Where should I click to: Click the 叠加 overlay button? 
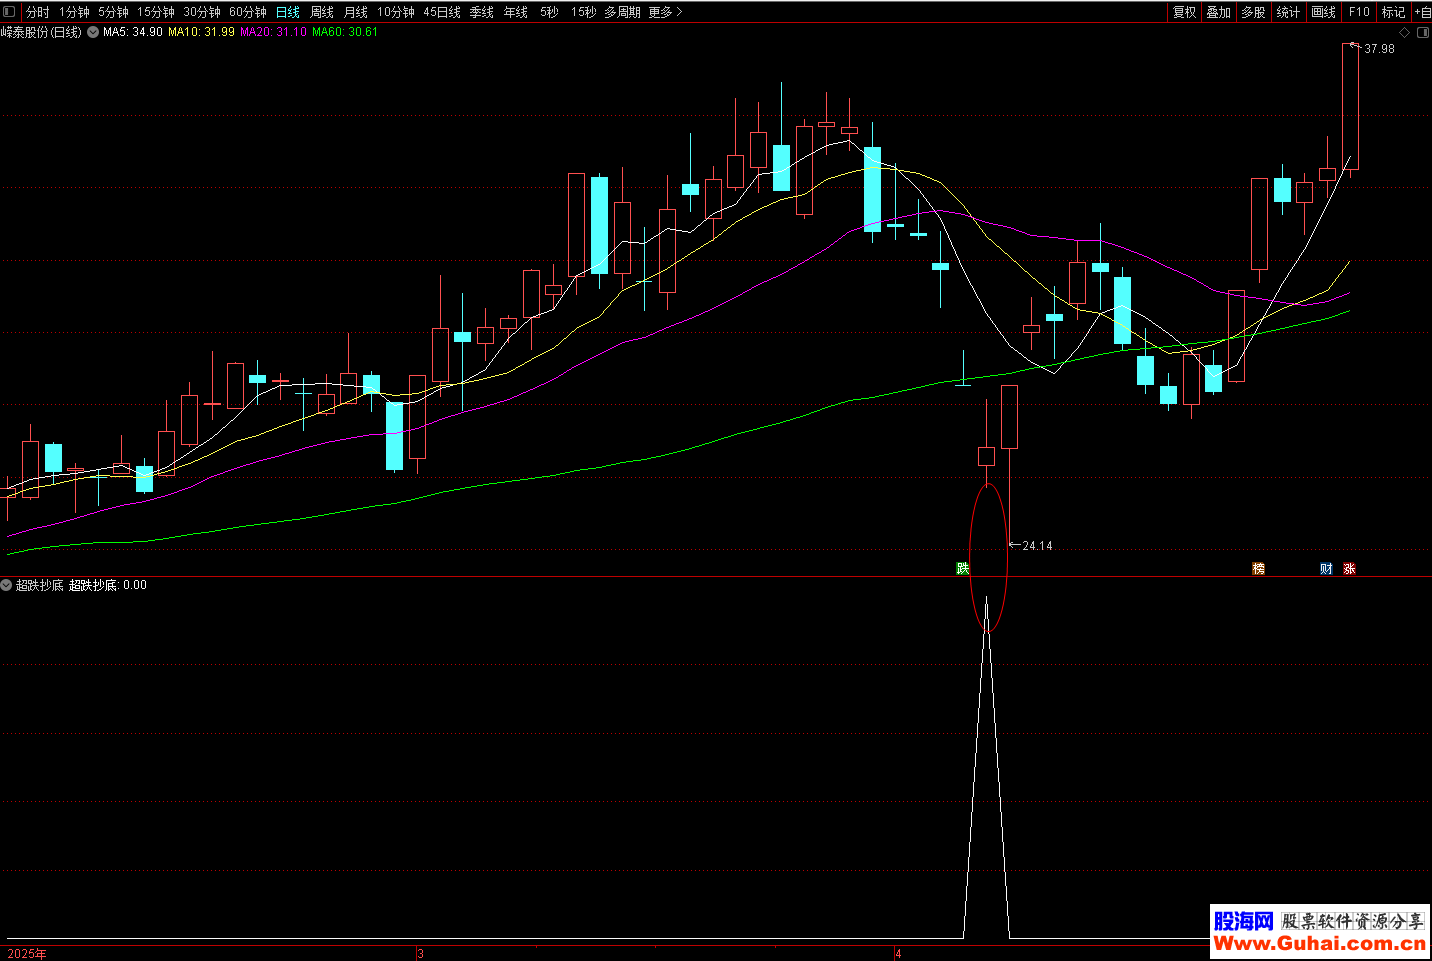[x=1218, y=12]
